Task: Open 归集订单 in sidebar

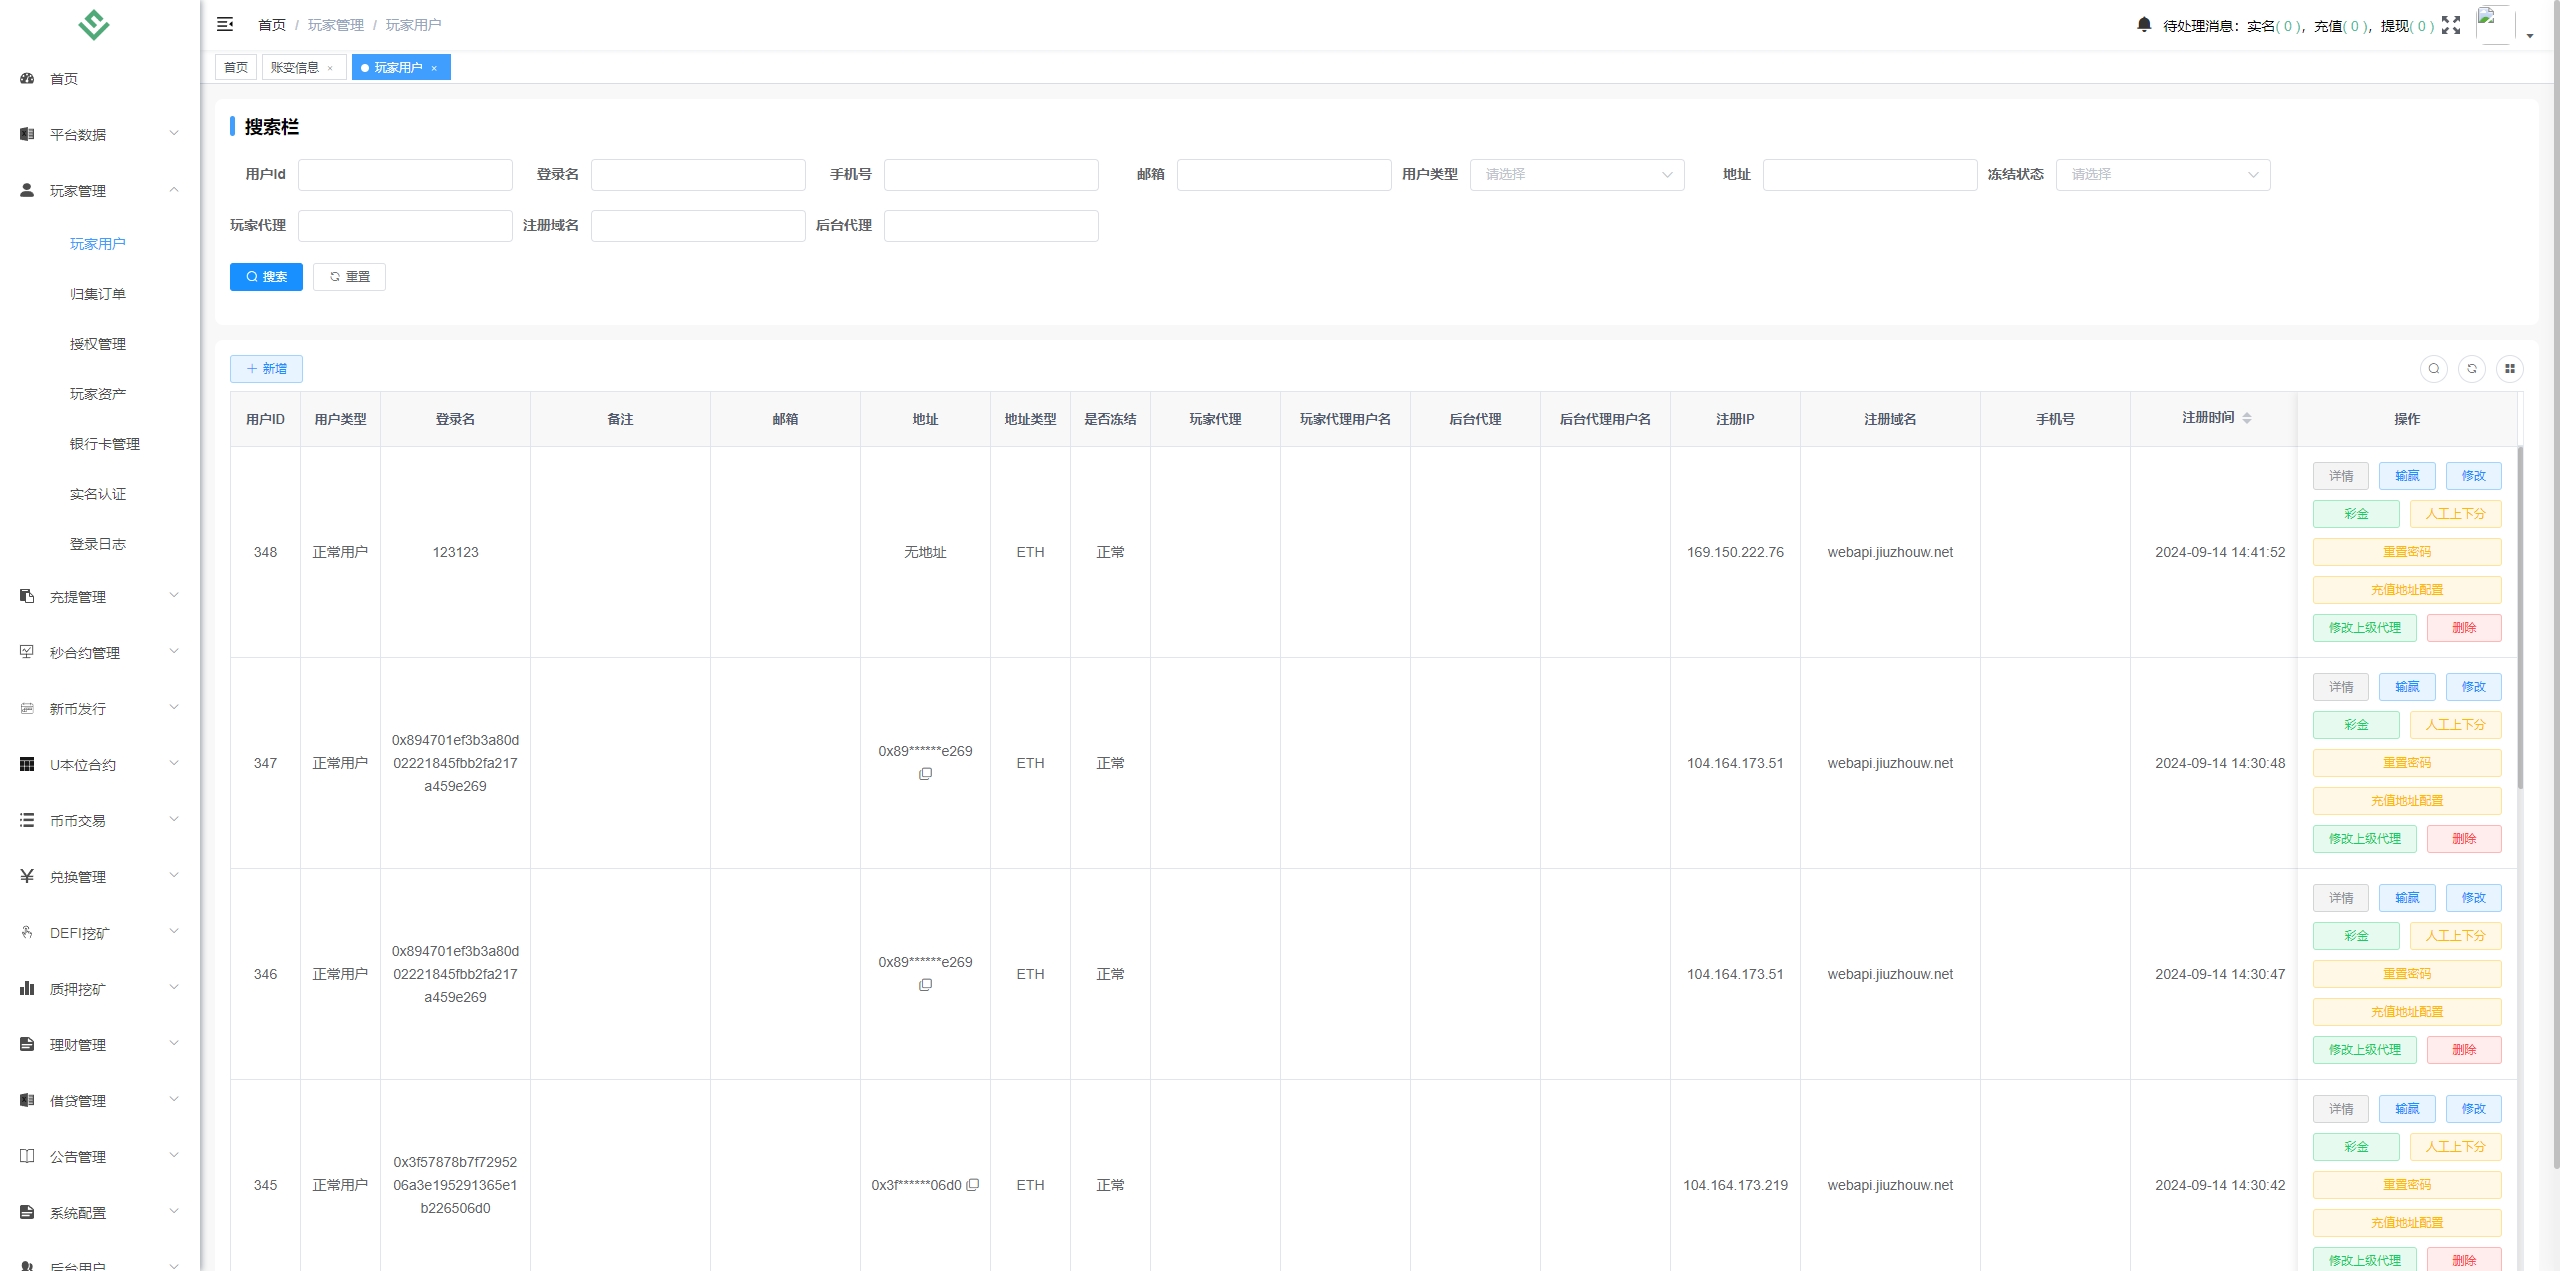Action: click(x=98, y=294)
